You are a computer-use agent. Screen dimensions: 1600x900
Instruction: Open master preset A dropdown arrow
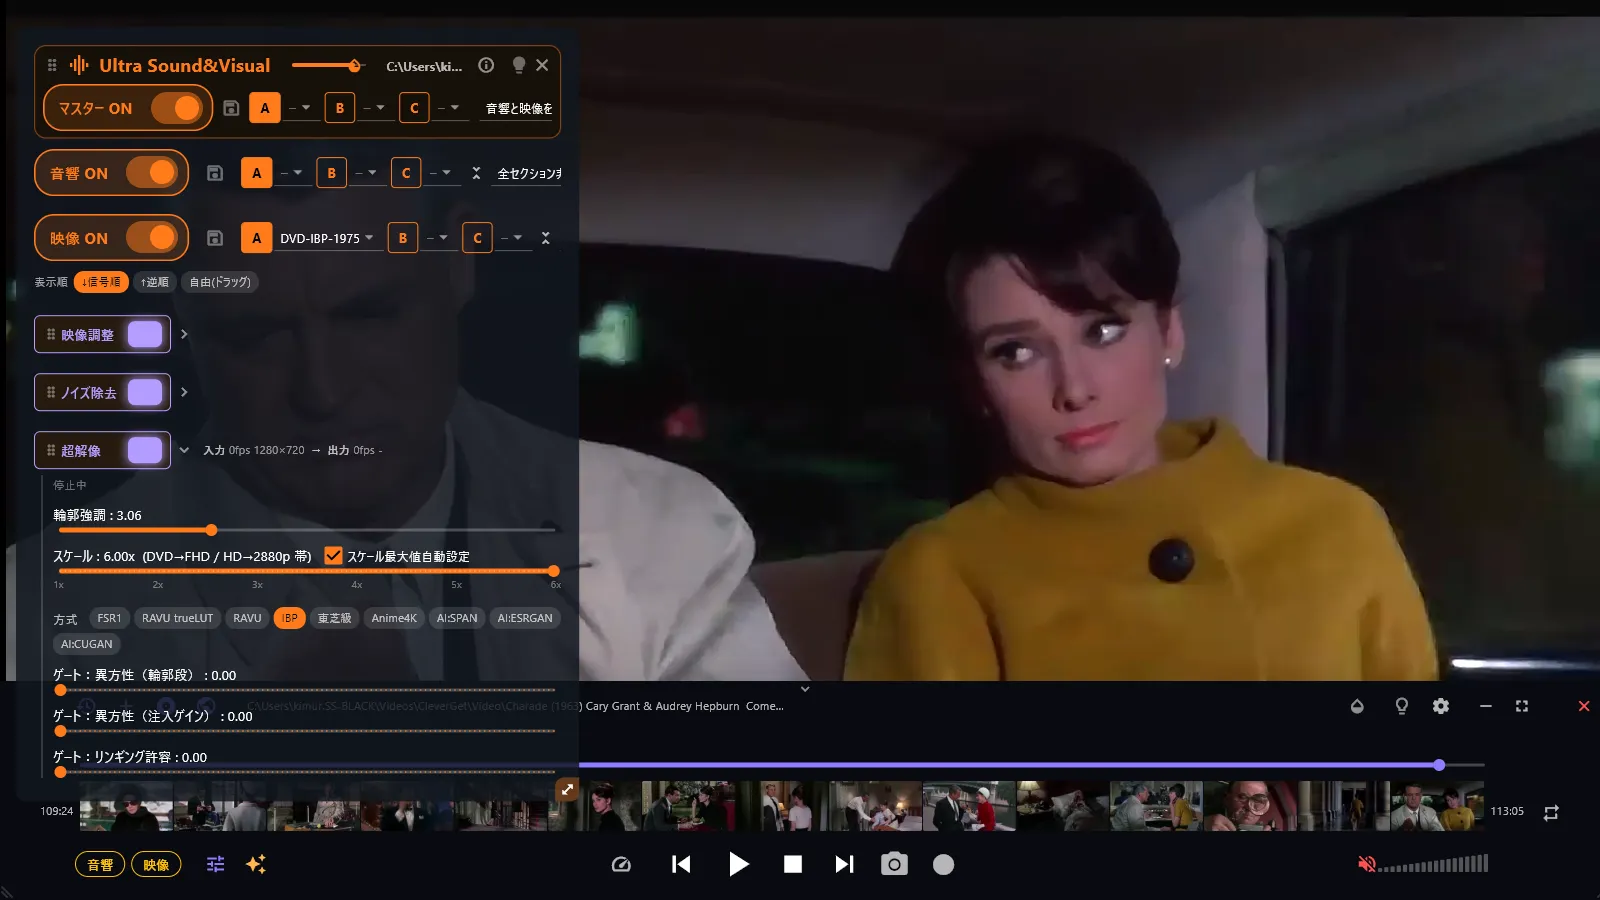tap(306, 108)
